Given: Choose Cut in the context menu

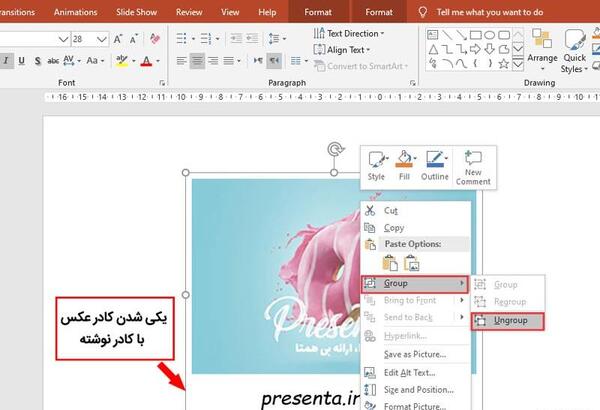Looking at the screenshot, I should point(416,211).
